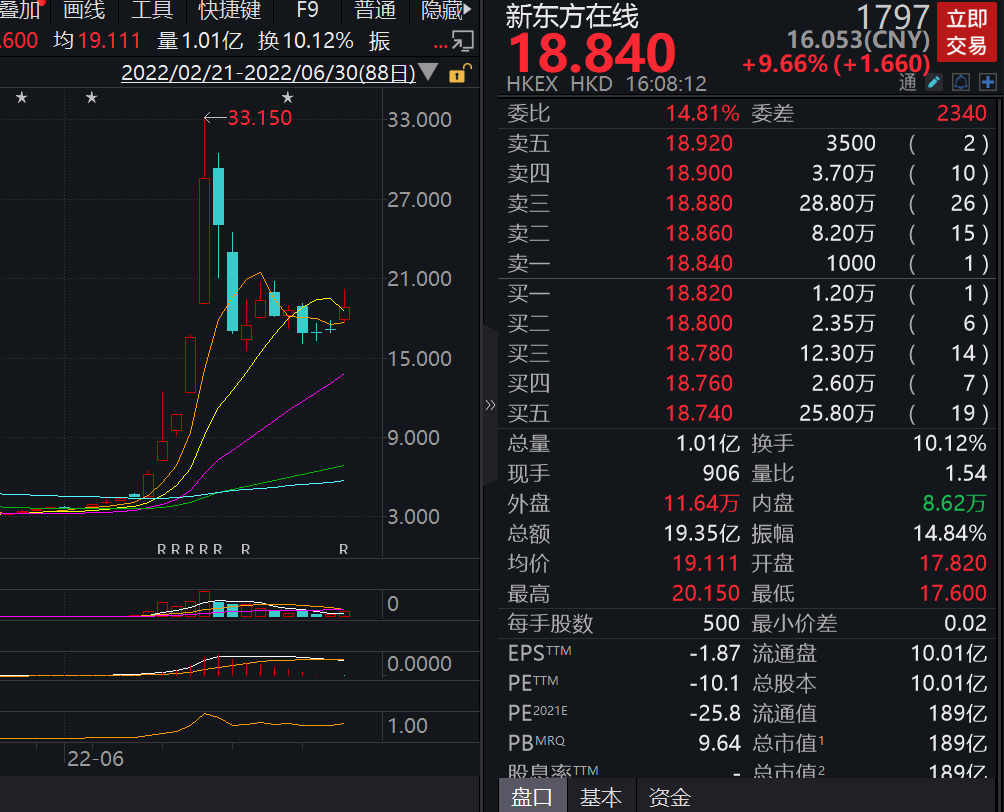Viewport: 1004px width, 812px height.
Task: Select the 买三 bid price 18.780
Action: click(x=699, y=353)
